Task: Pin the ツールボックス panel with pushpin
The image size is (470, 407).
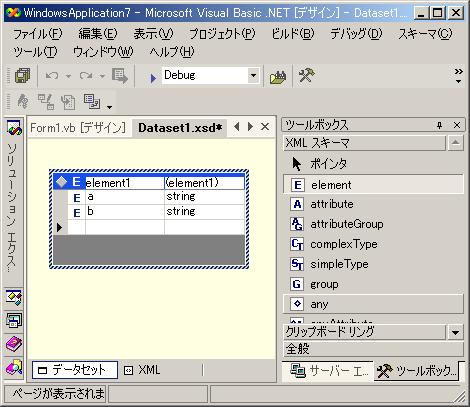Action: coord(439,125)
